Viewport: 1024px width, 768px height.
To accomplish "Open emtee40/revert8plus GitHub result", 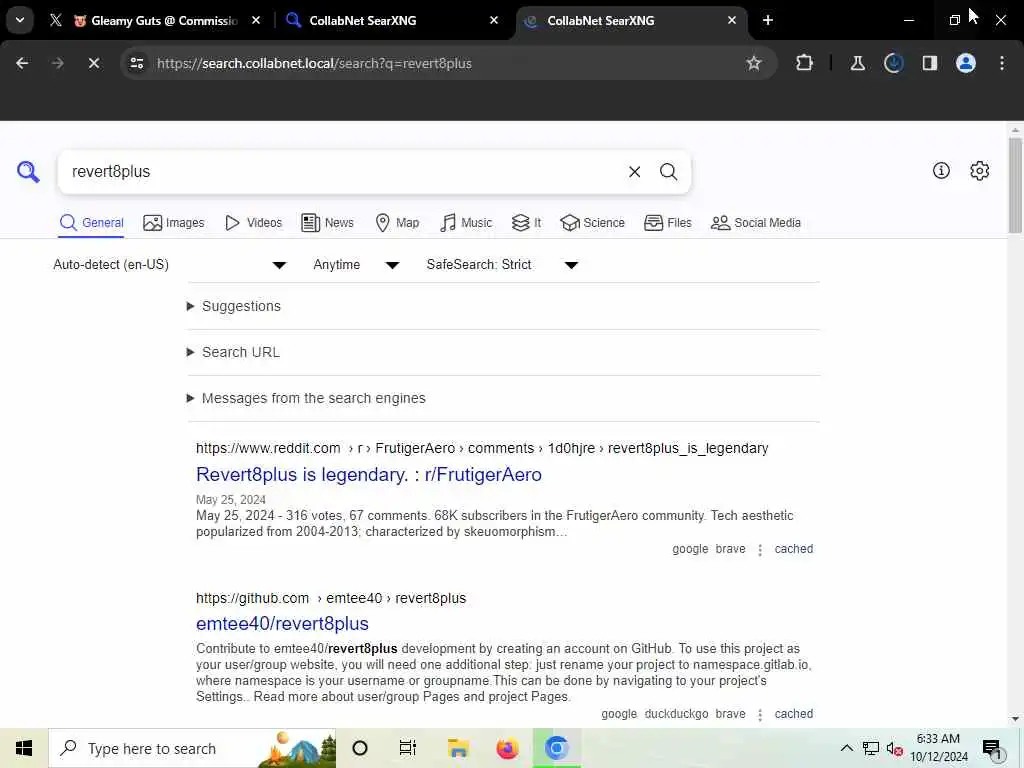I will (x=282, y=624).
